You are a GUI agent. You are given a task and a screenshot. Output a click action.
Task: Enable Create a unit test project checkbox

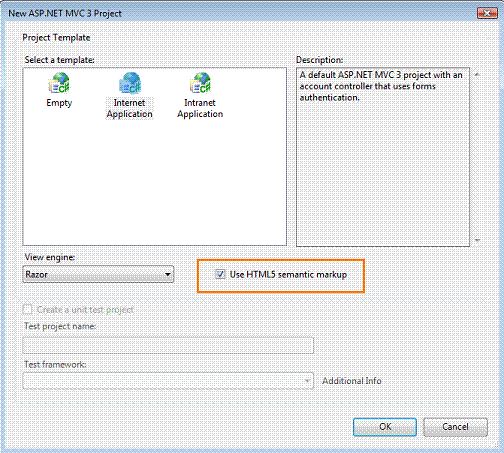point(27,310)
